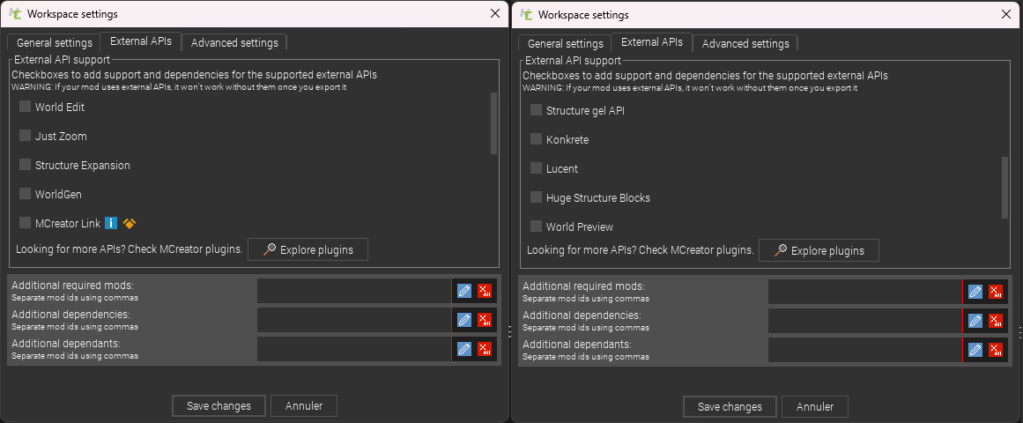Viewport: 1023px width, 423px height.
Task: Clear Additional dependants in left window
Action: [x=484, y=349]
